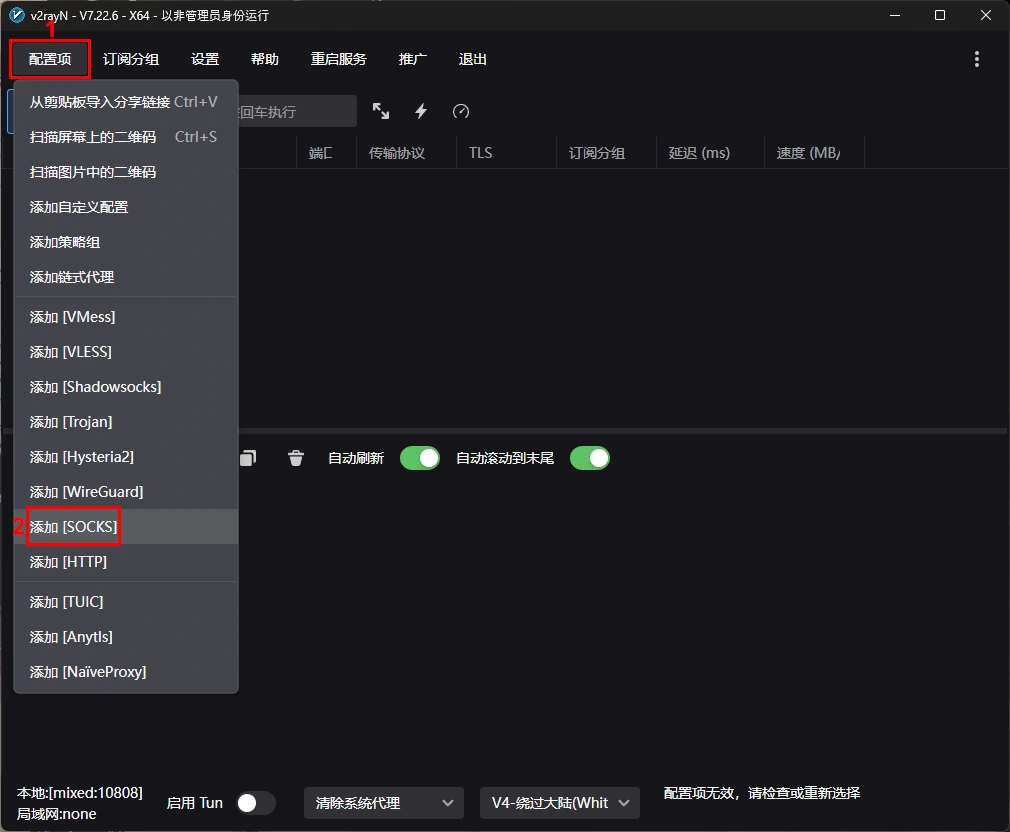The height and width of the screenshot is (832, 1010).
Task: Click the 回车执行 filter input field
Action: pos(297,111)
